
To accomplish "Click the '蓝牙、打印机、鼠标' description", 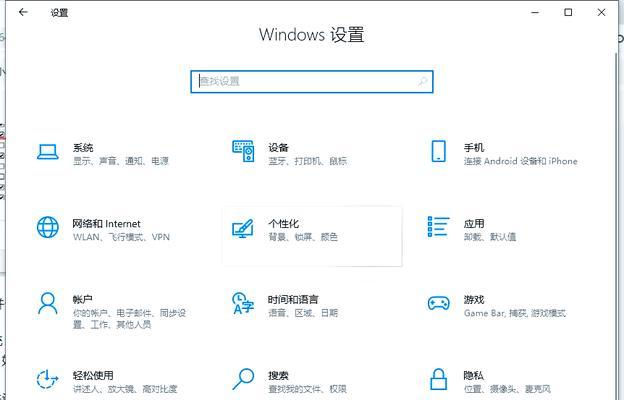I will click(x=307, y=161).
